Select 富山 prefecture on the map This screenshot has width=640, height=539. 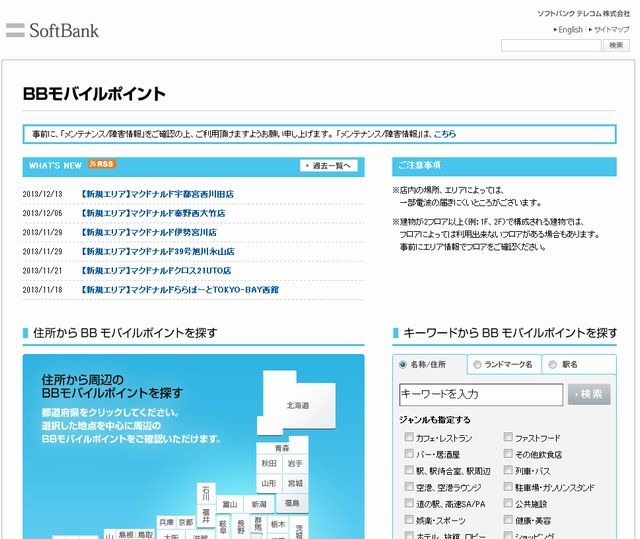click(x=230, y=504)
